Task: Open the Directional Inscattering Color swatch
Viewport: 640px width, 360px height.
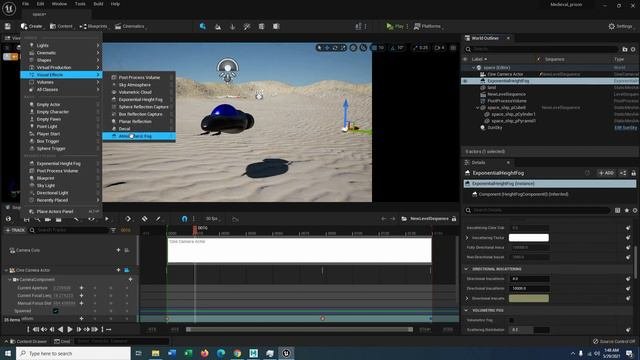Action: [529, 298]
